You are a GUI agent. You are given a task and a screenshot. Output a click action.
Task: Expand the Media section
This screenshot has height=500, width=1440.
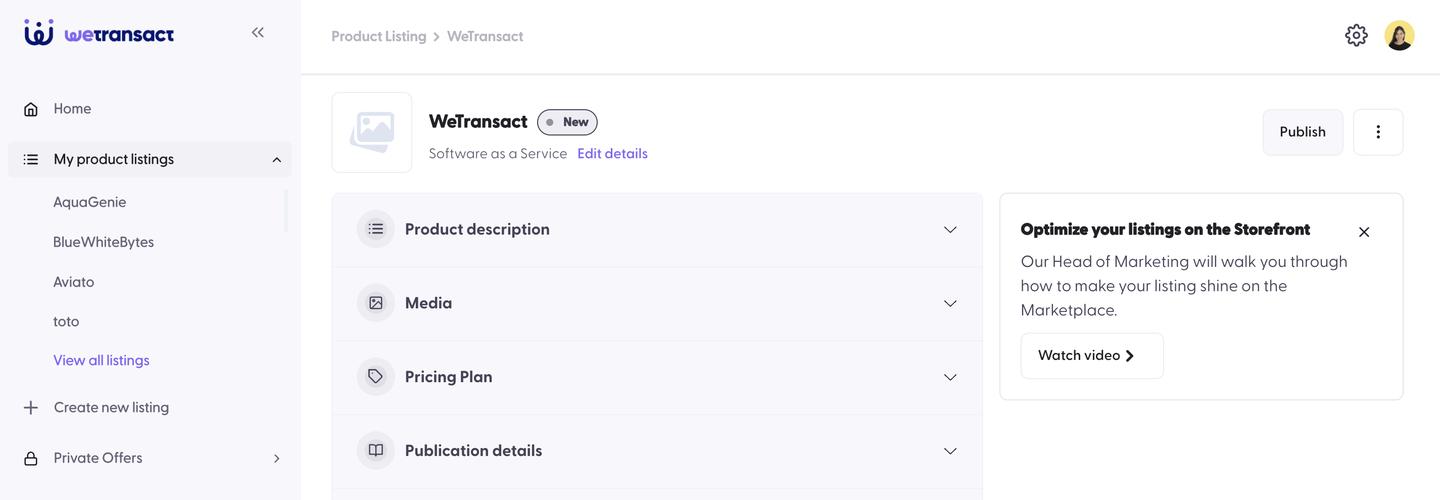pyautogui.click(x=950, y=304)
